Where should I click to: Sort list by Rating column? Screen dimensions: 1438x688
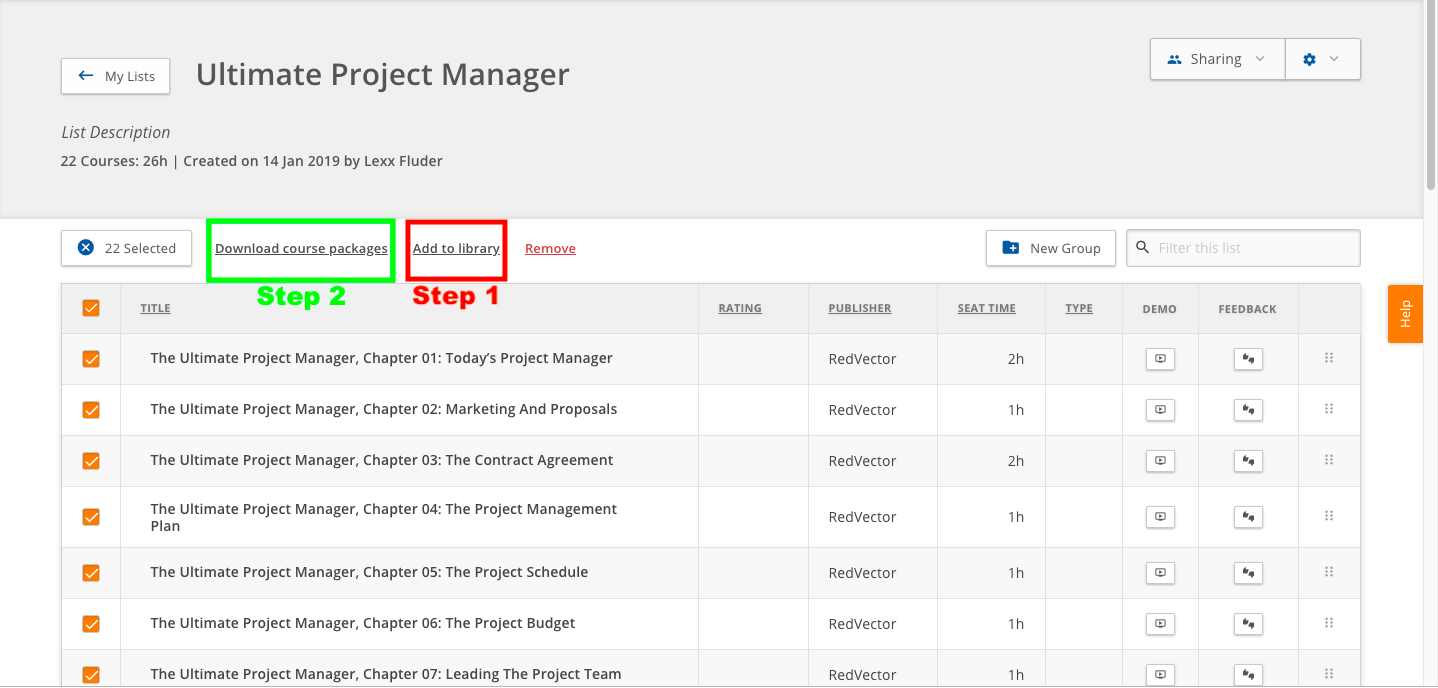click(x=740, y=308)
